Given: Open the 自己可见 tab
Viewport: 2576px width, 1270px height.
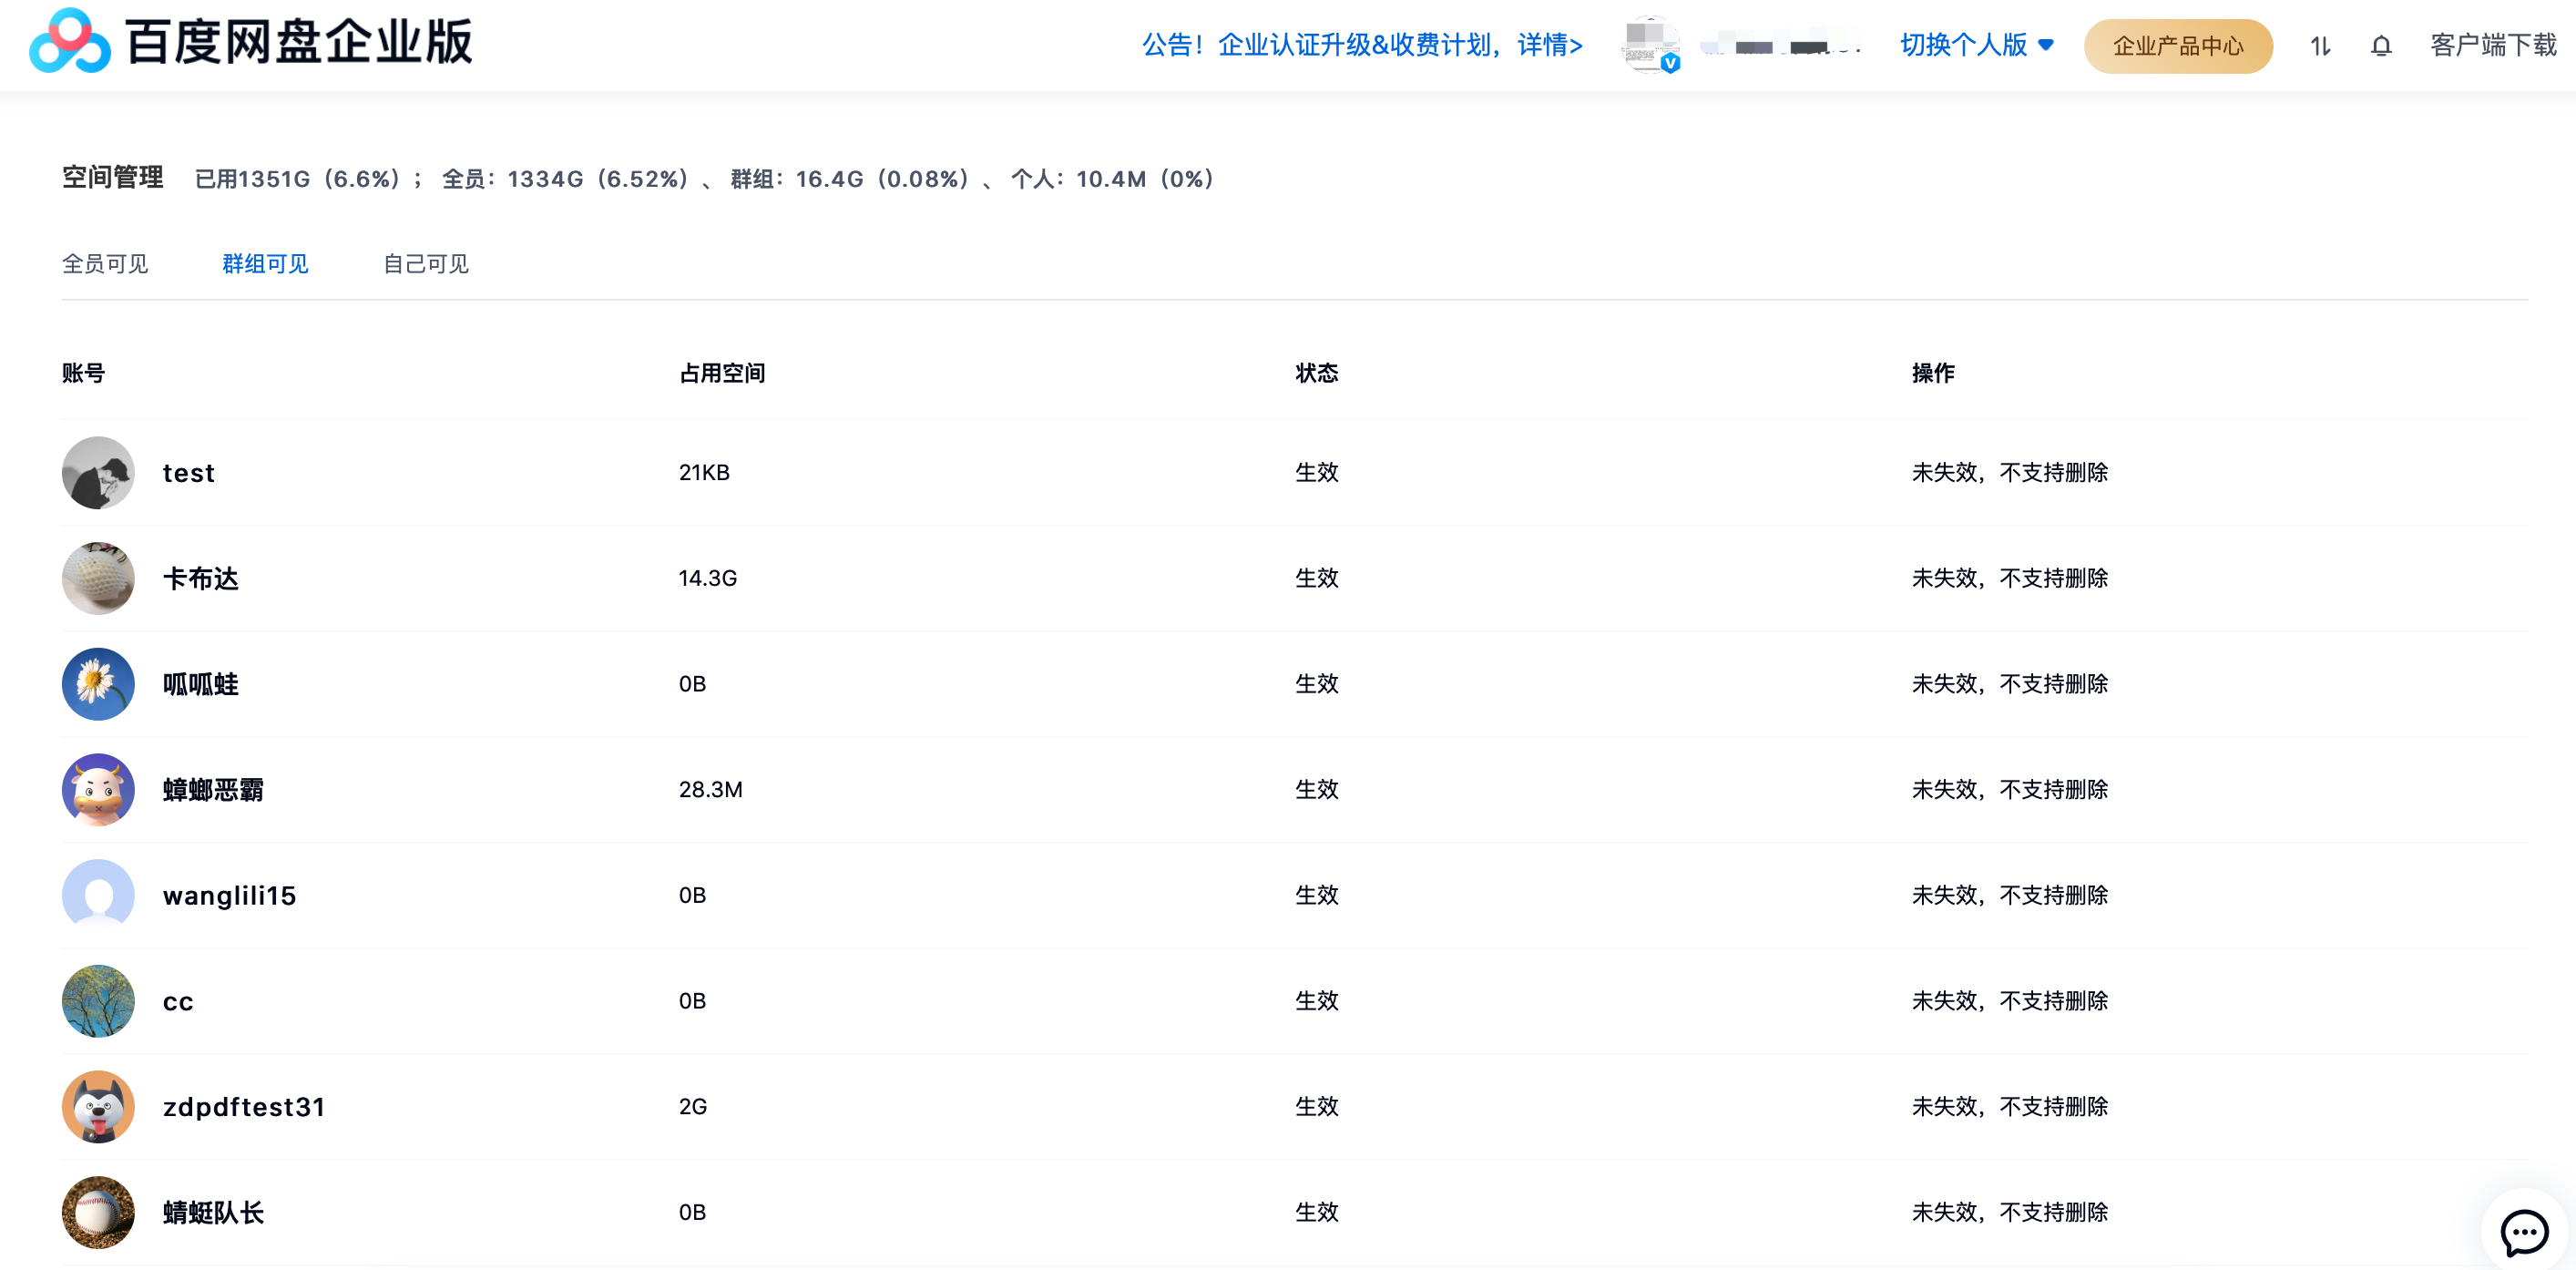Looking at the screenshot, I should click(426, 264).
